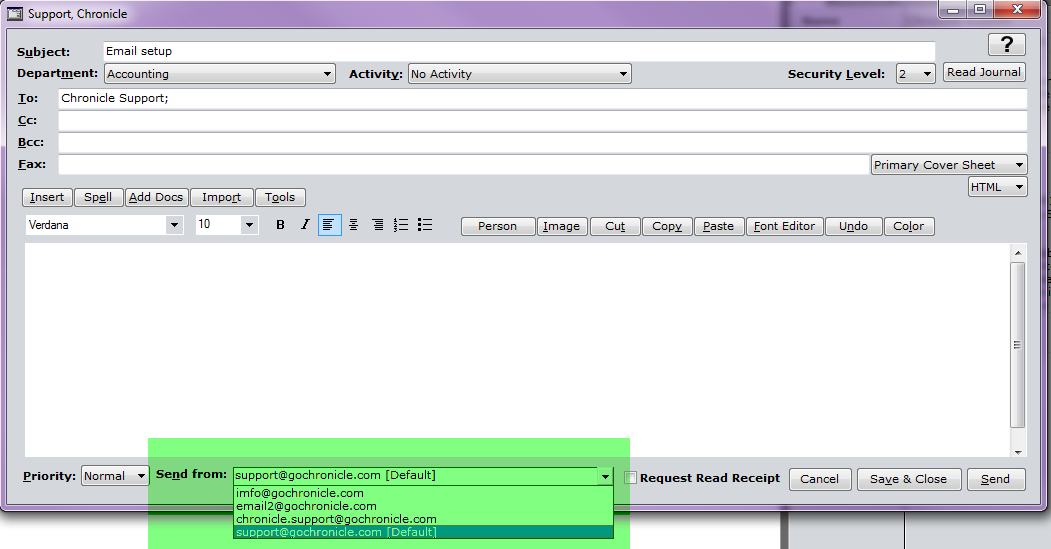This screenshot has height=549, width=1051.
Task: Select email2@gochronicle.com from the list
Action: [423, 506]
